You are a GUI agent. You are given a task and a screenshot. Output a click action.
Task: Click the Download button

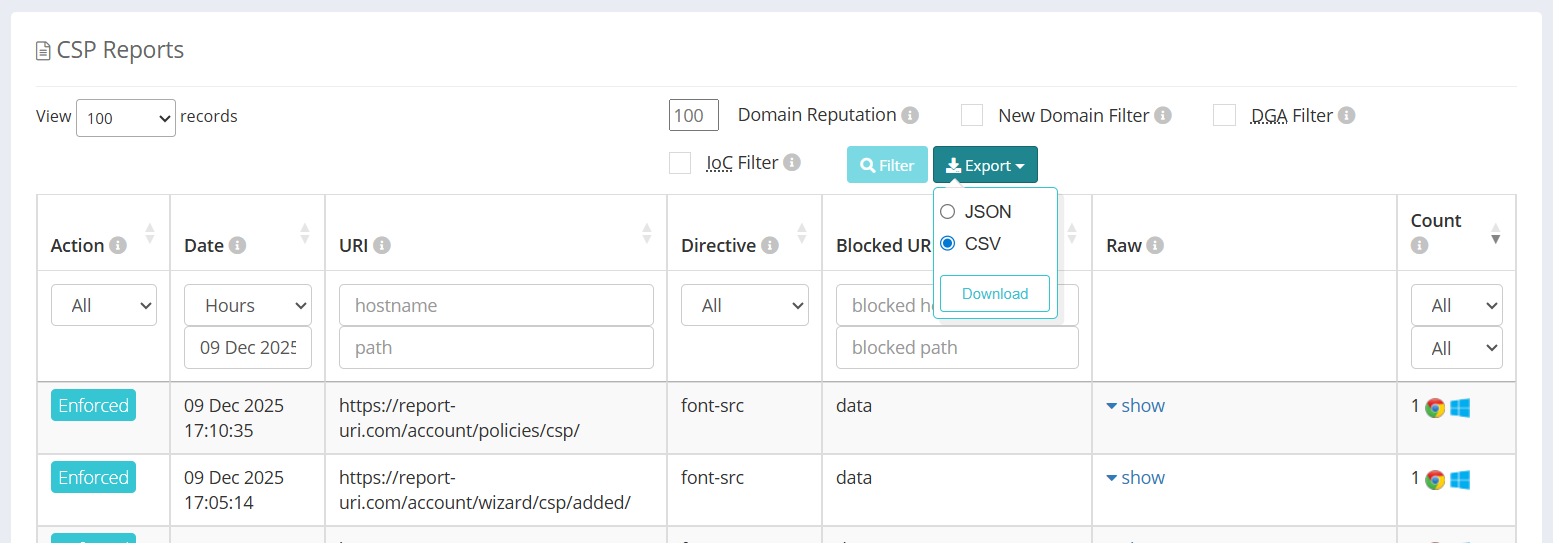point(995,294)
